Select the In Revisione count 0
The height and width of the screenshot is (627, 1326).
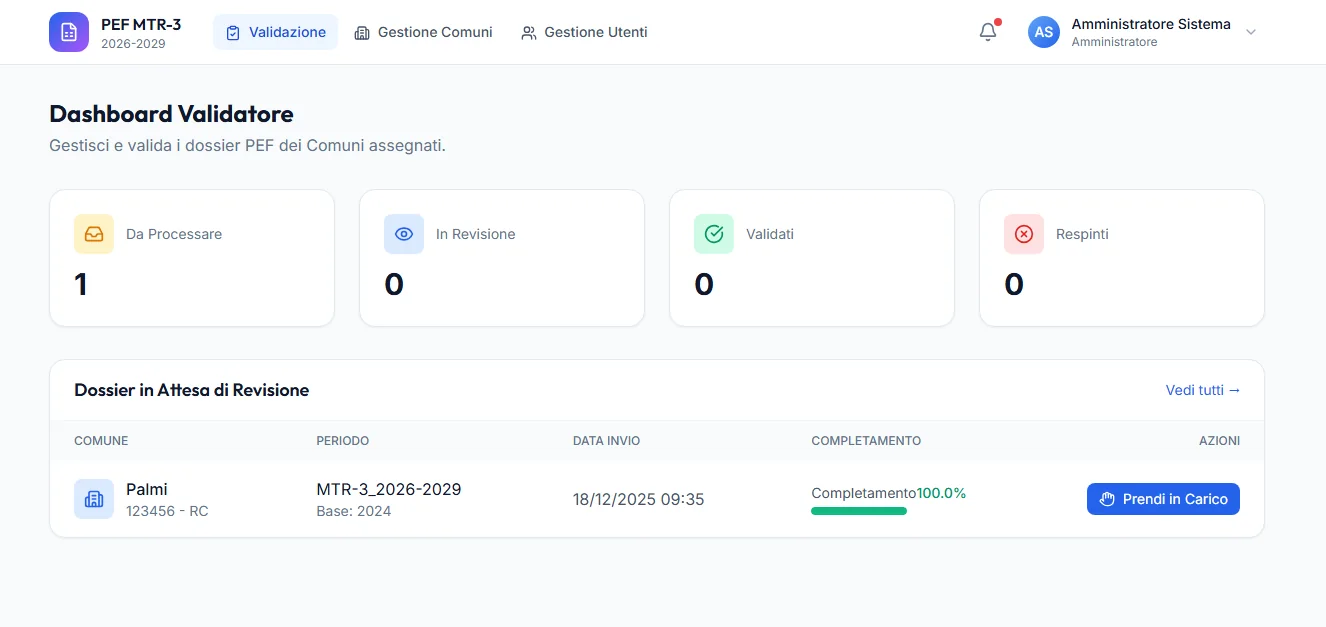tap(394, 285)
